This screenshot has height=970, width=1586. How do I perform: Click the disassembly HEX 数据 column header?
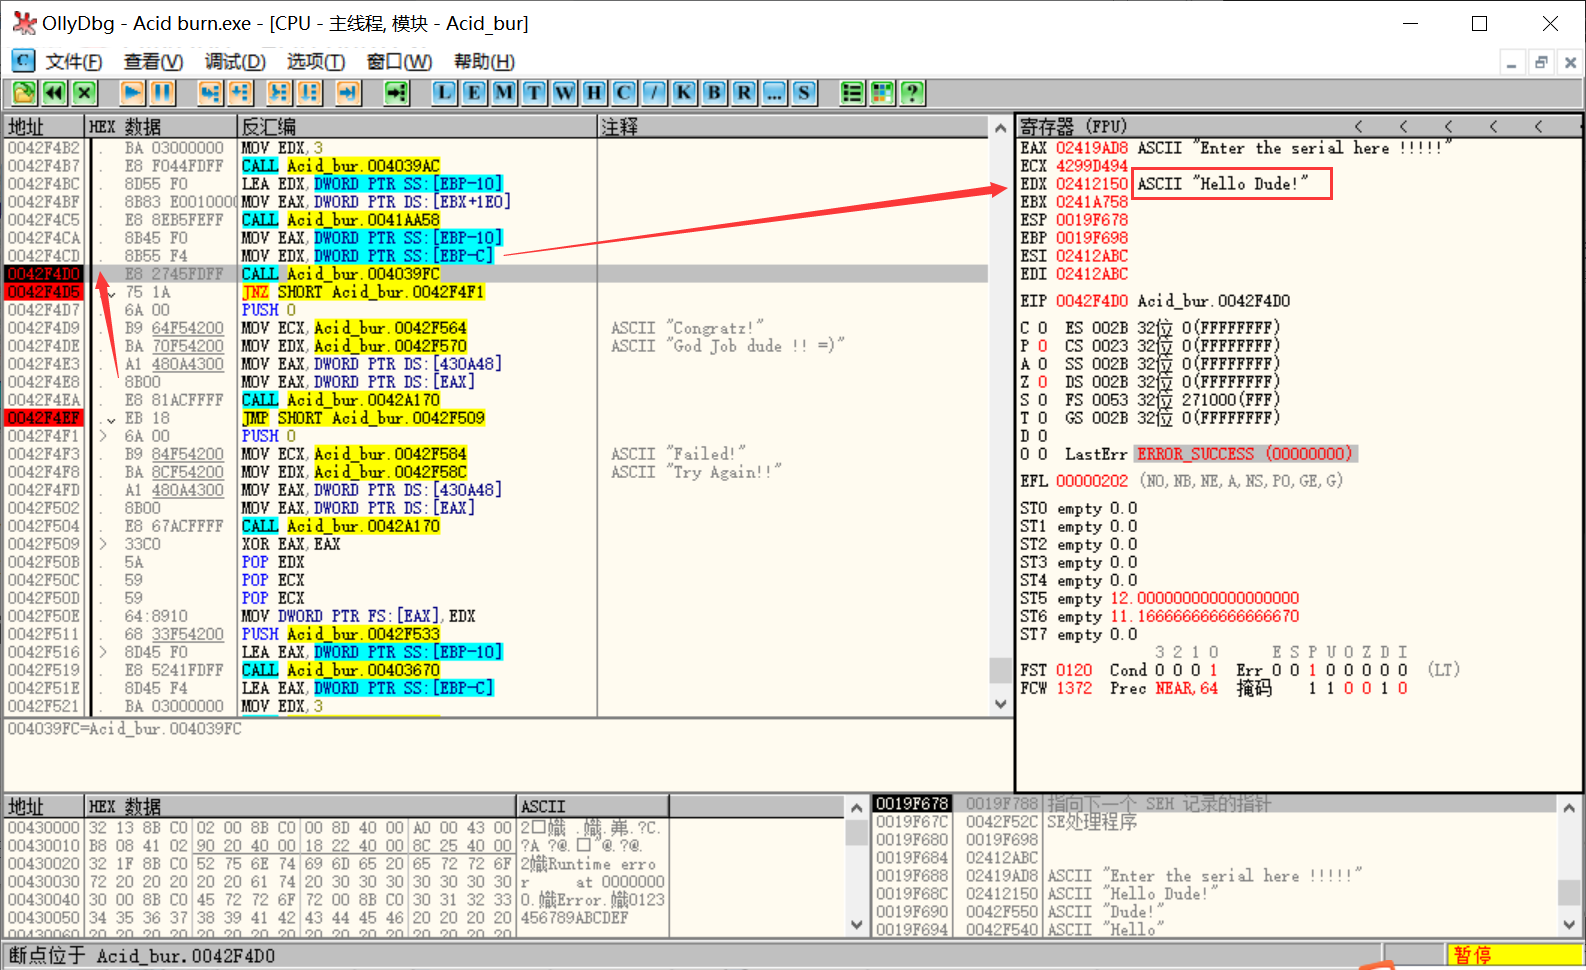point(161,127)
